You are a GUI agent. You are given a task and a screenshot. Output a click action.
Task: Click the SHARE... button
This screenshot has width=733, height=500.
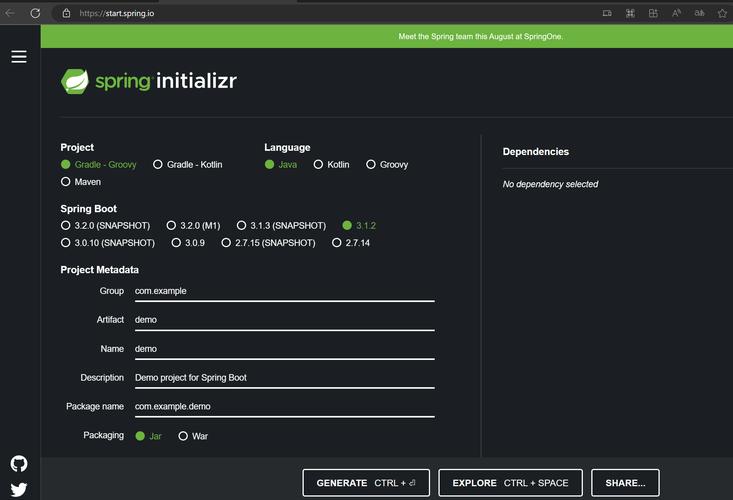coord(625,483)
